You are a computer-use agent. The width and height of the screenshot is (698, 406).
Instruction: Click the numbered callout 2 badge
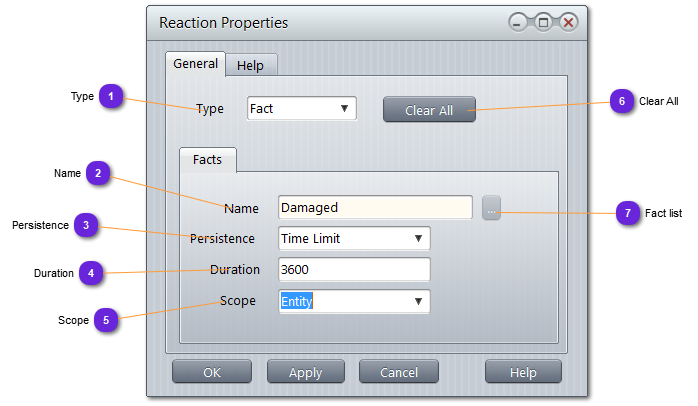(98, 174)
